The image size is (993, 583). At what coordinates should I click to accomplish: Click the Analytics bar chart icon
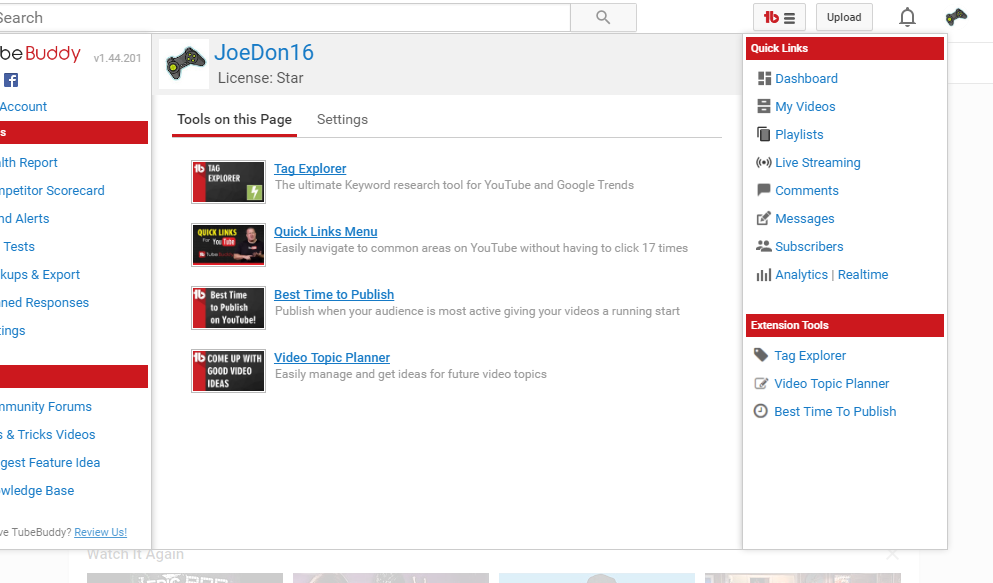[x=764, y=275]
